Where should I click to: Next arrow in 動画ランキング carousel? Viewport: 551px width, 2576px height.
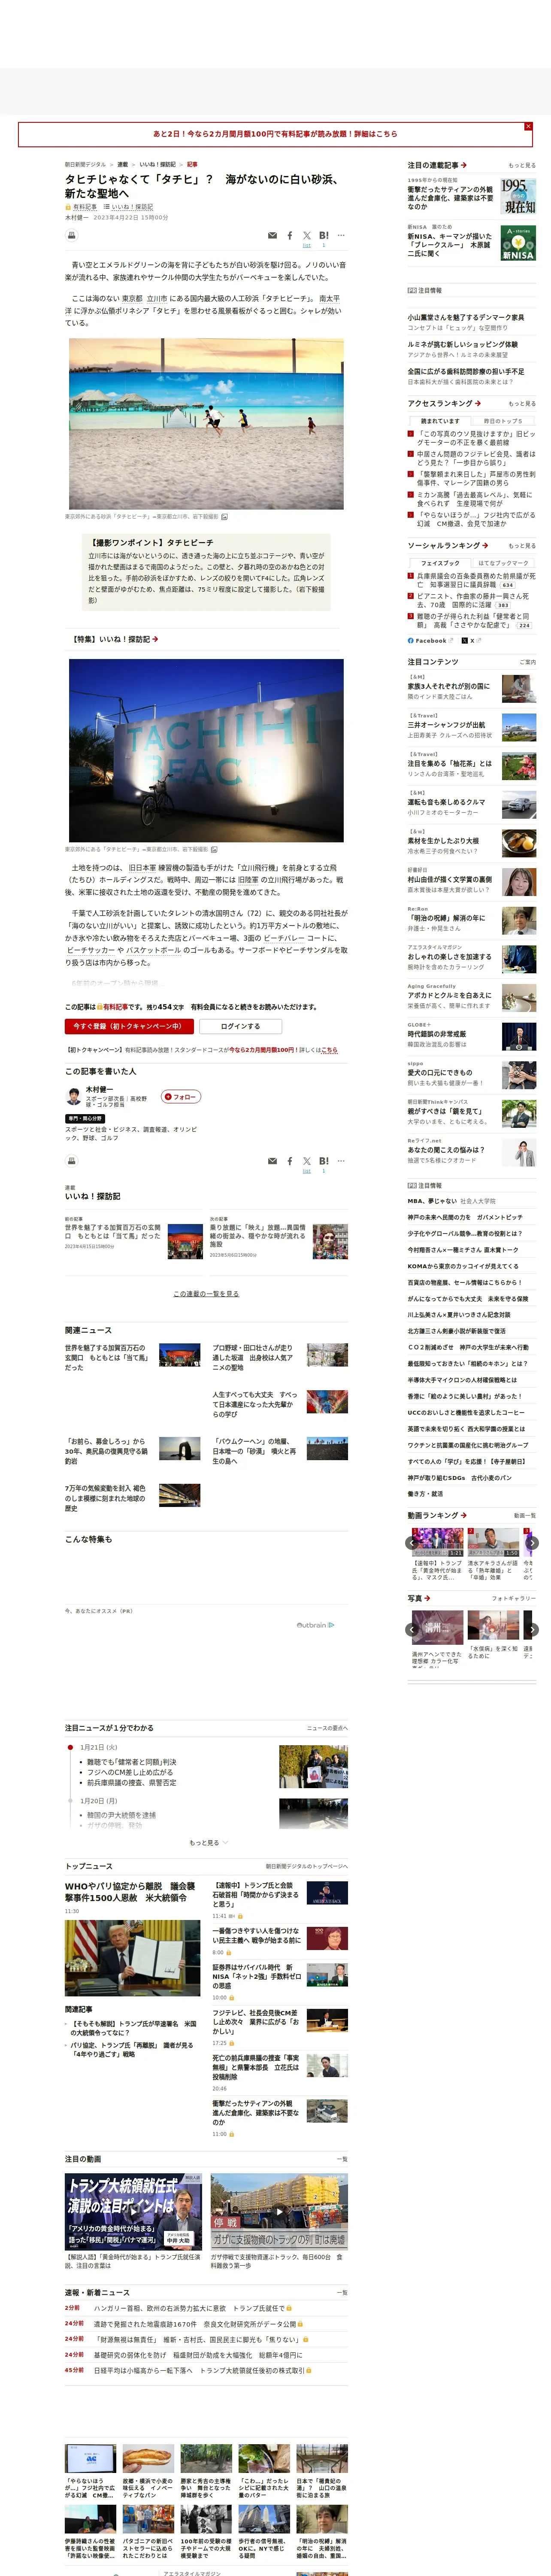[532, 1543]
